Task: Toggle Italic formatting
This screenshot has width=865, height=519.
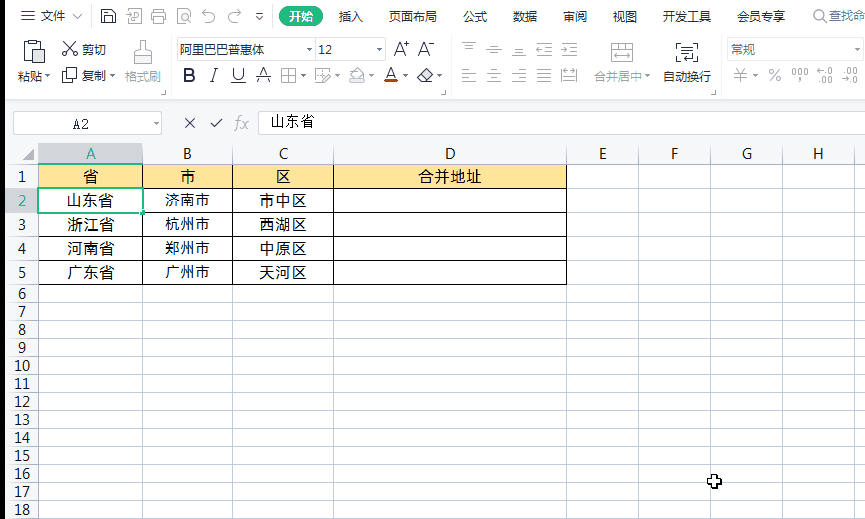Action: [x=214, y=75]
